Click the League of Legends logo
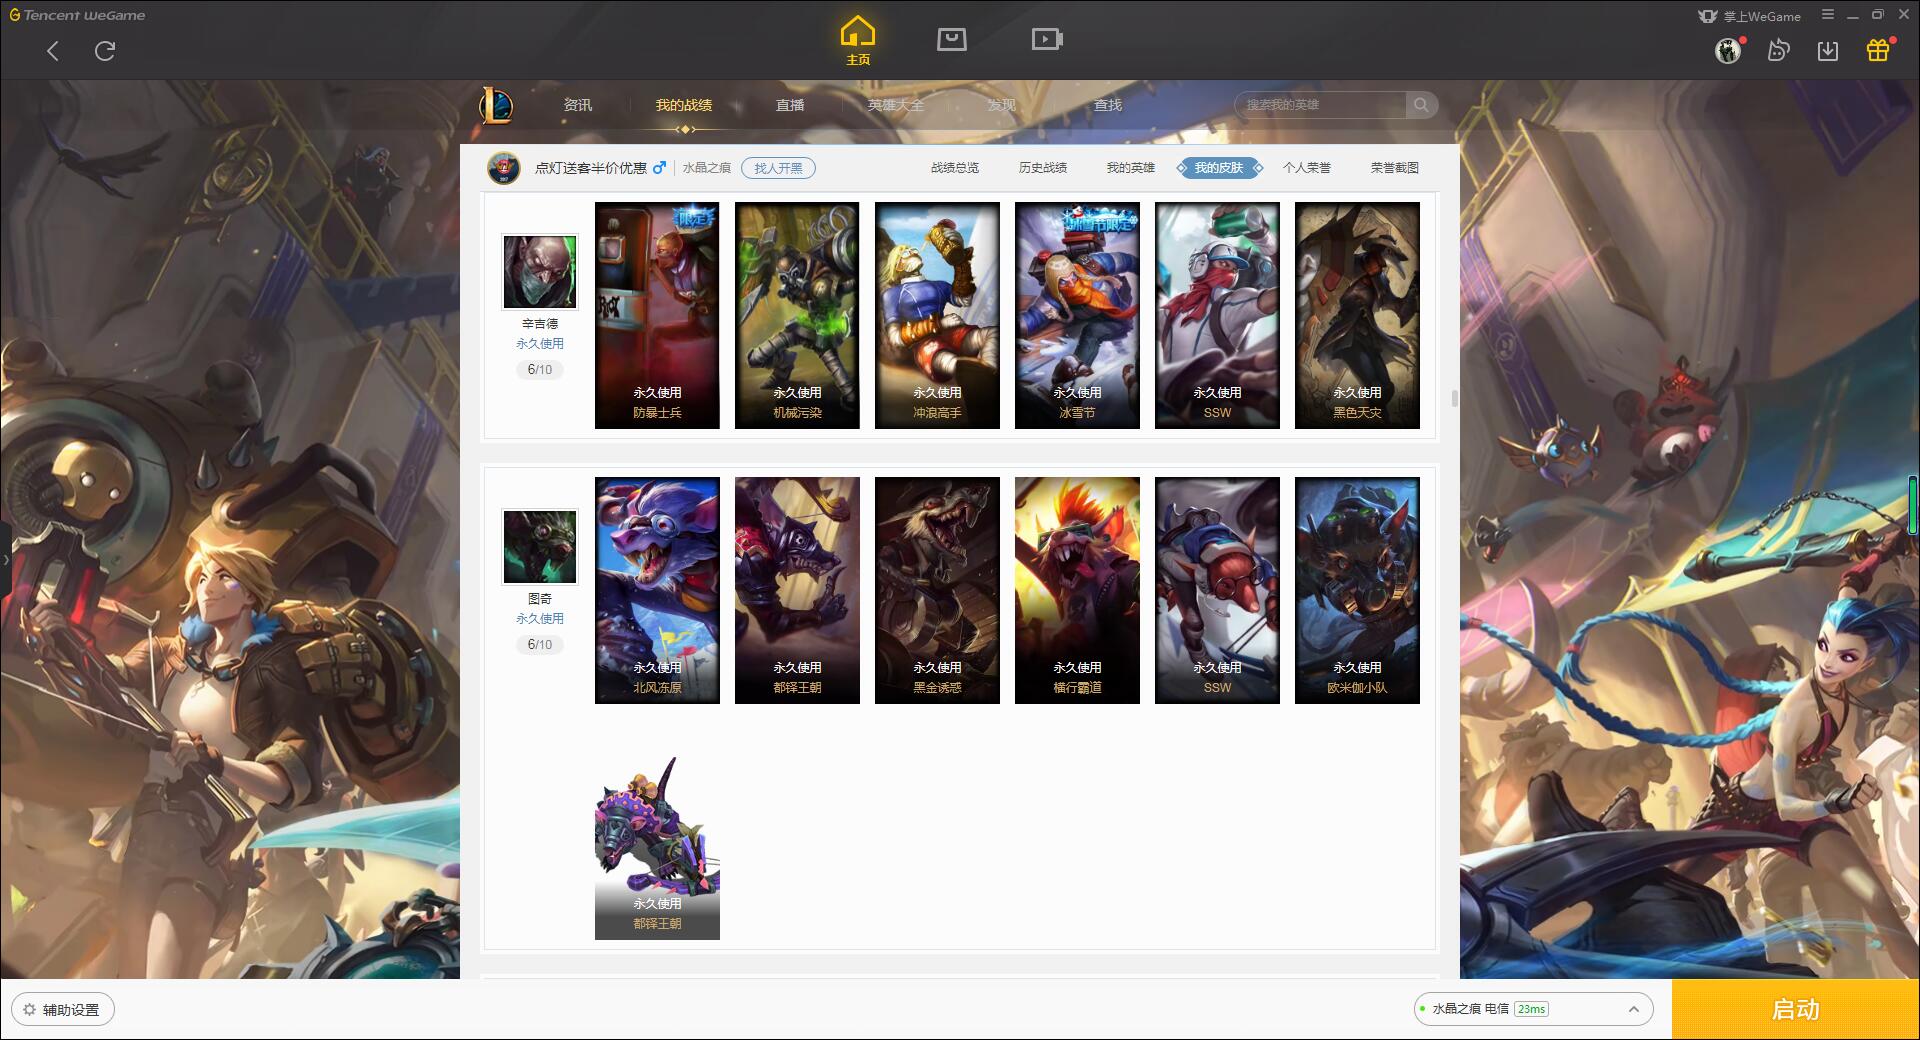Image resolution: width=1920 pixels, height=1040 pixels. tap(496, 105)
